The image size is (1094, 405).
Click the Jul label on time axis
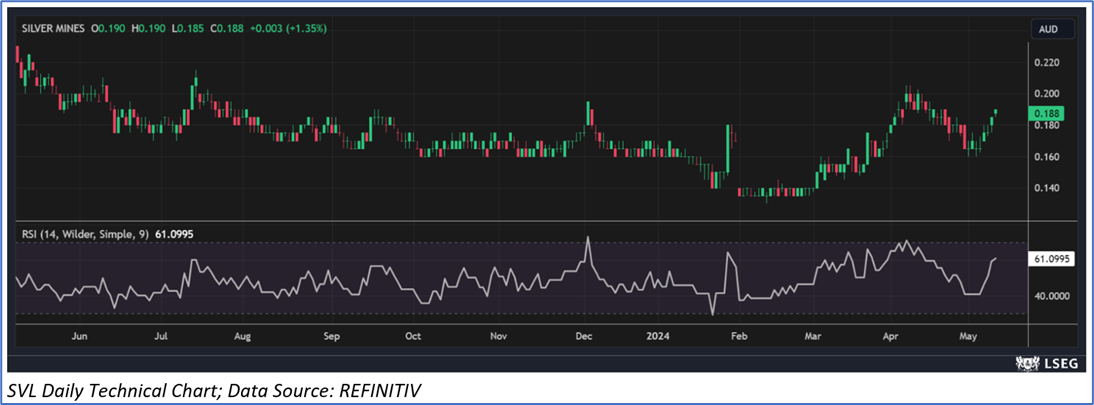162,337
